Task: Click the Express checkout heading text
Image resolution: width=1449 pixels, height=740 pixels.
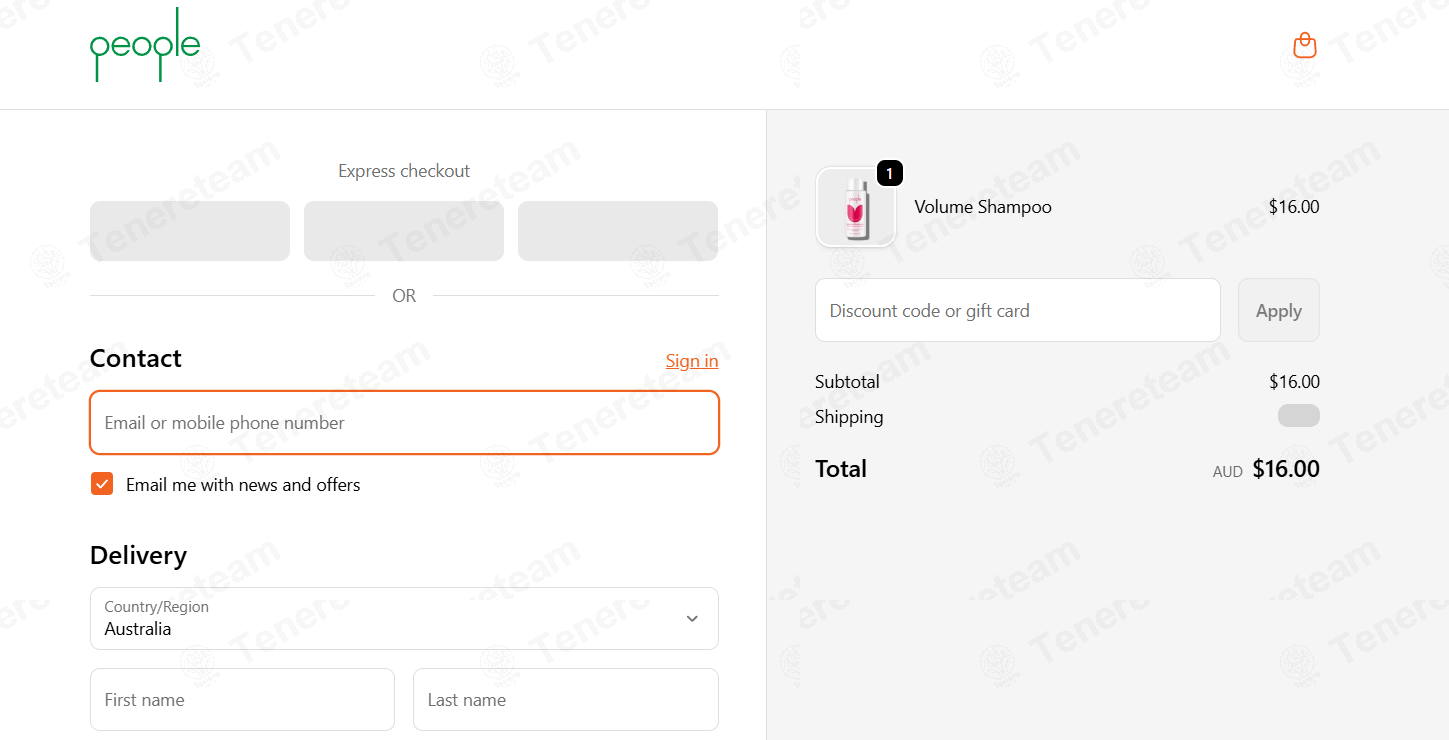Action: (x=404, y=171)
